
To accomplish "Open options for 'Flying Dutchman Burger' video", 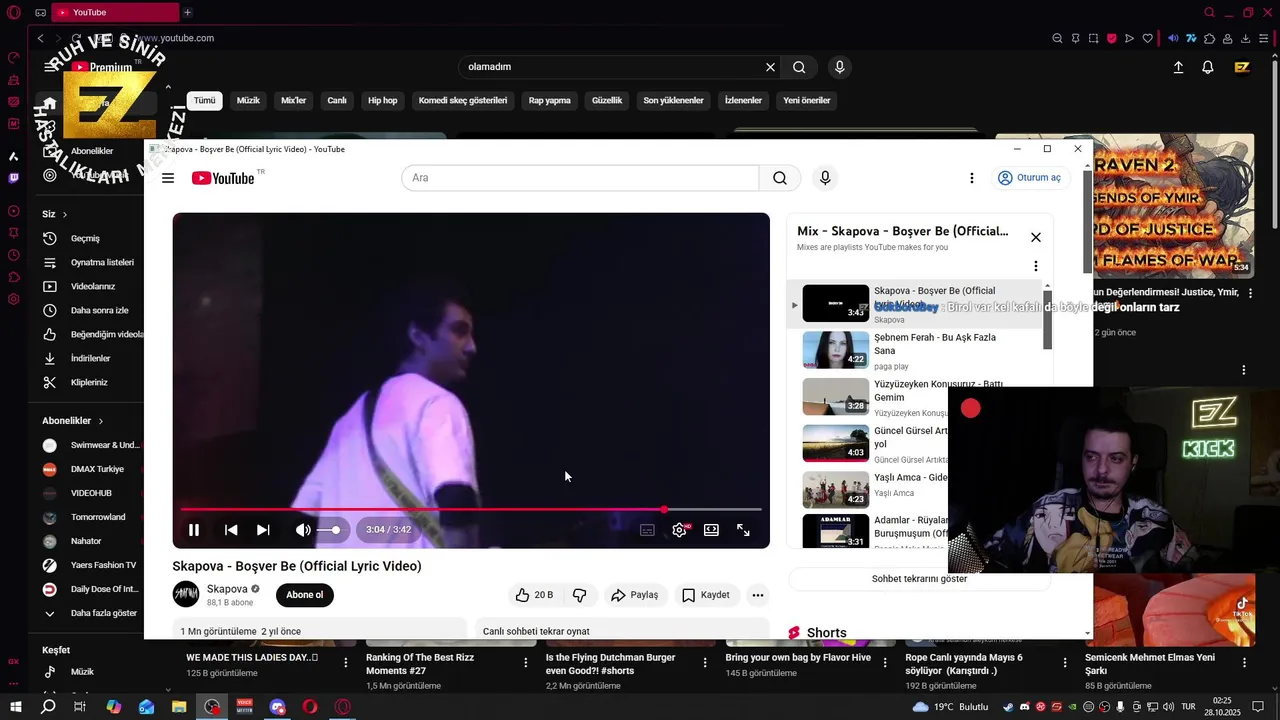I will point(705,663).
